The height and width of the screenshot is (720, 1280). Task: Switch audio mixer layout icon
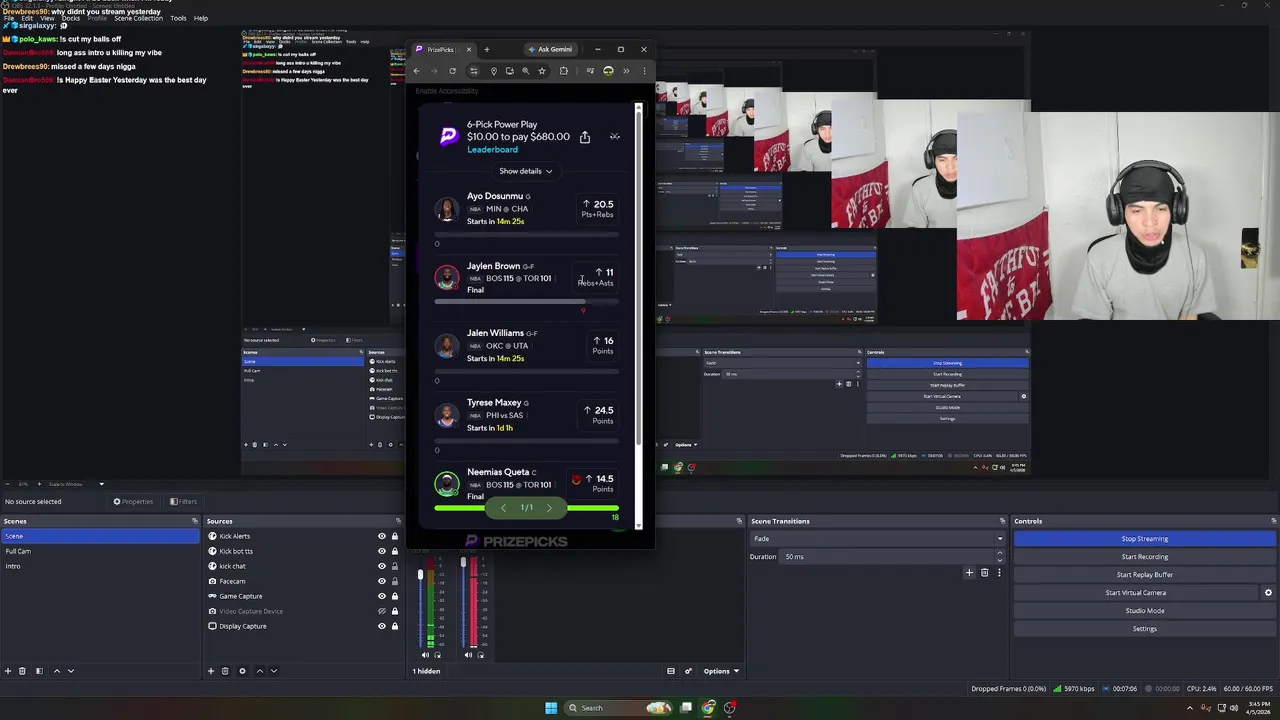(671, 671)
